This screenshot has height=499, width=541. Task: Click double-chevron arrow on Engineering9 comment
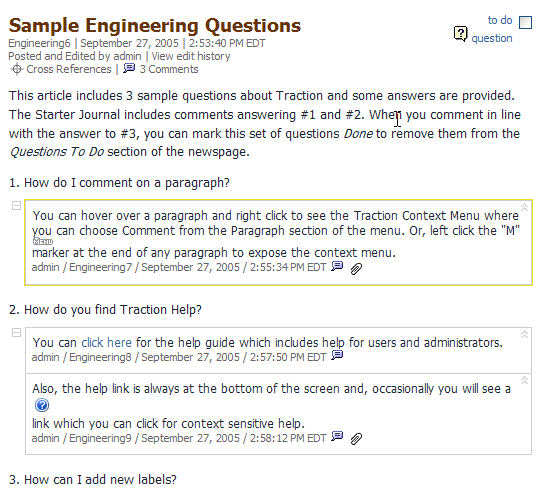point(524,380)
